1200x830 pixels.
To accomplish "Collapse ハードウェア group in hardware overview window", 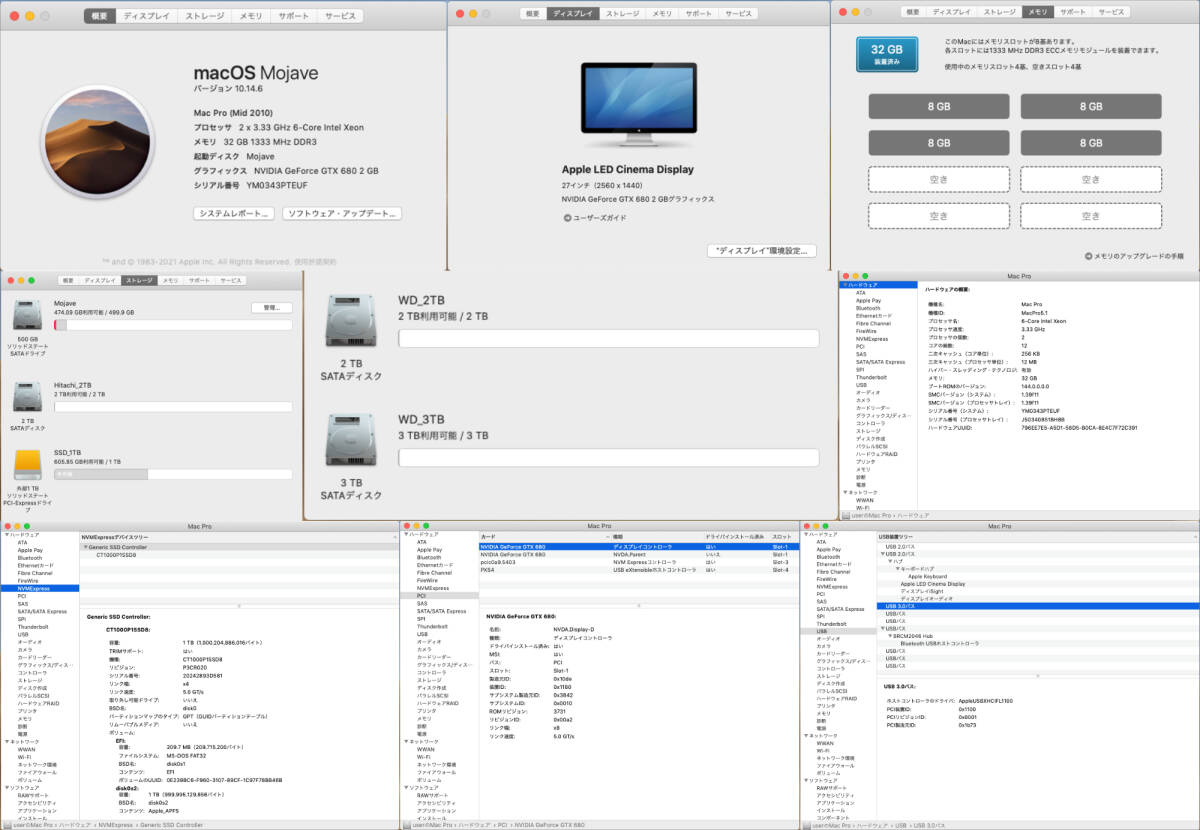I will [x=843, y=285].
